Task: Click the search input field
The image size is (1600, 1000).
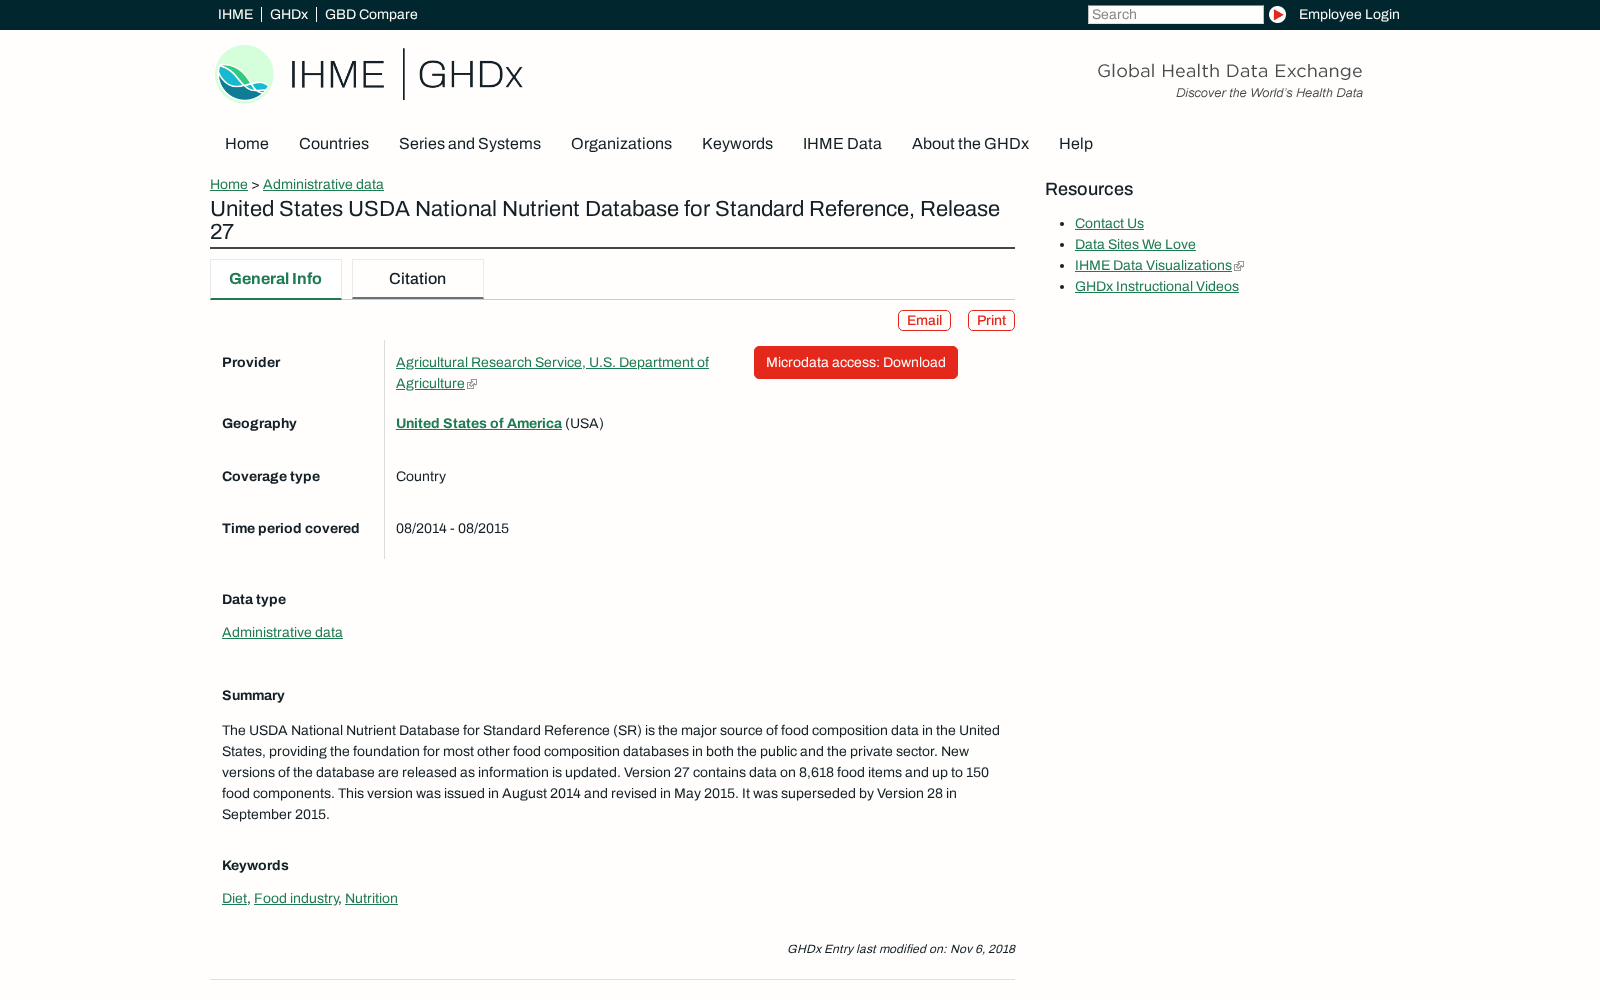Action: click(x=1175, y=14)
